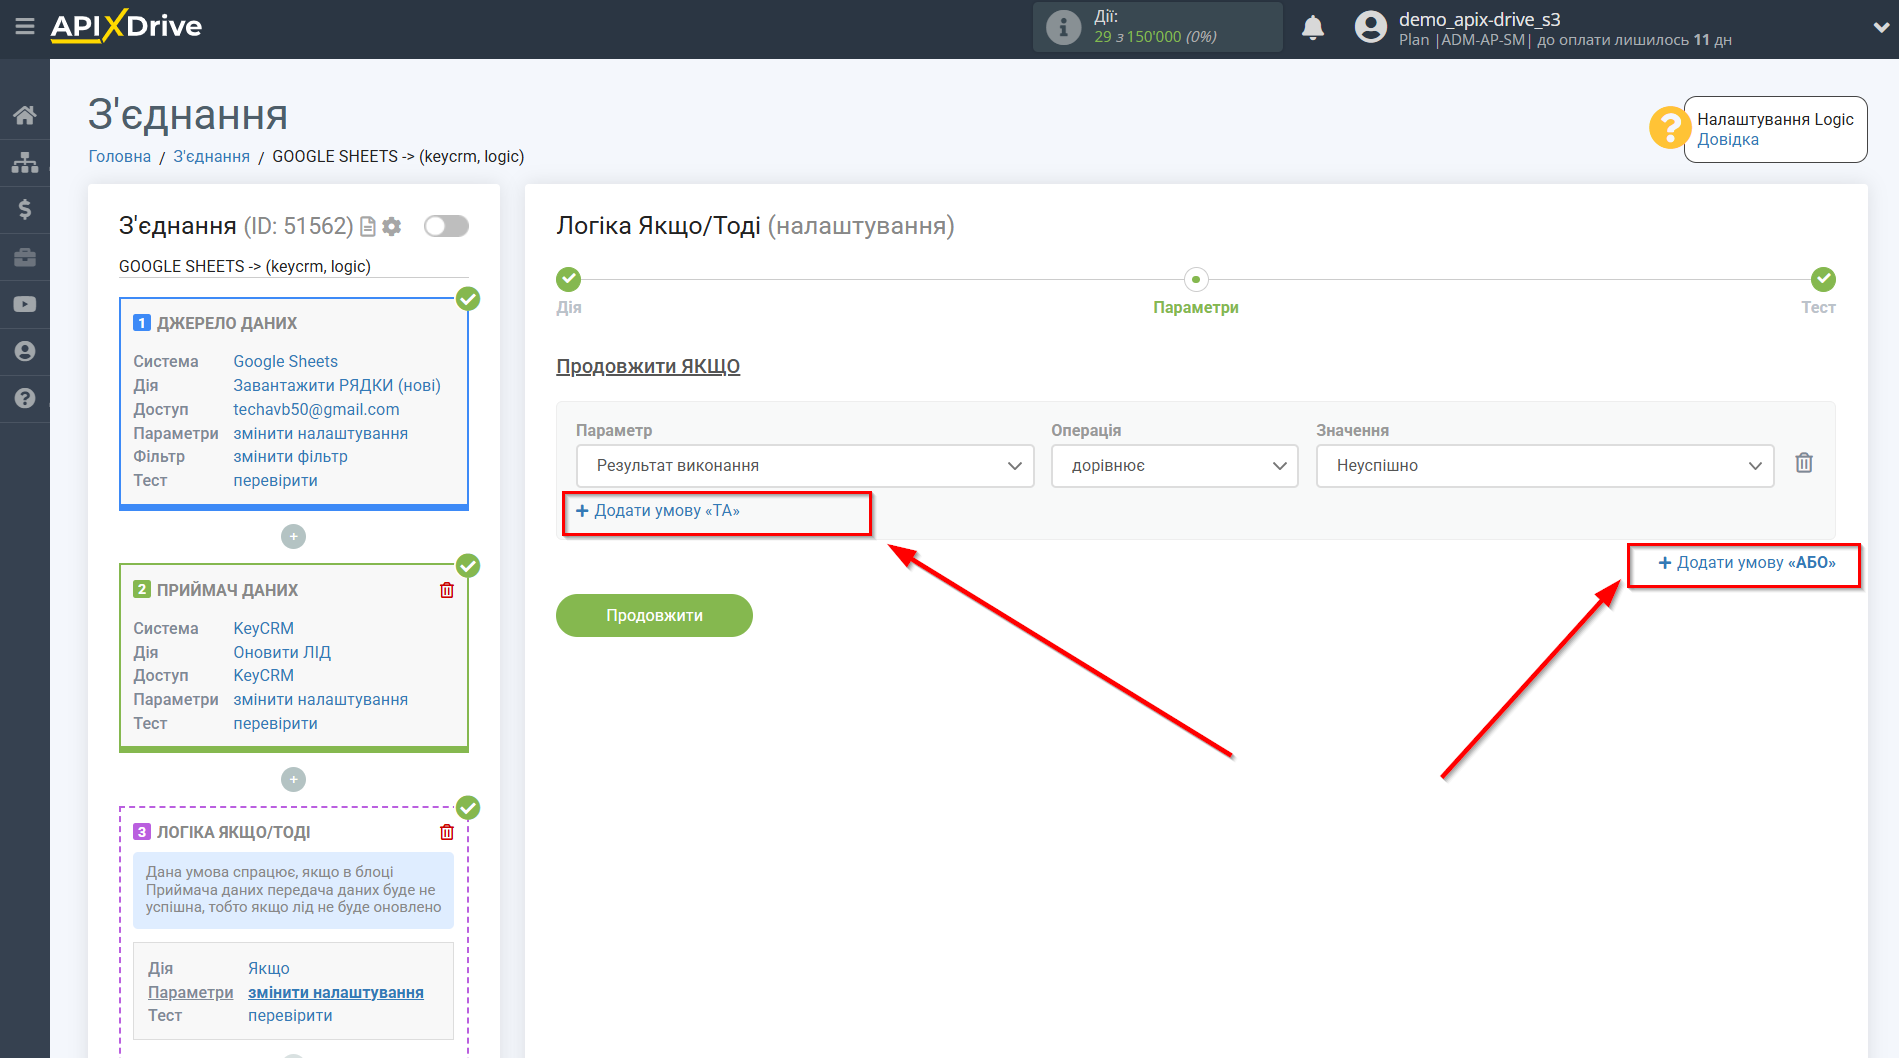Open the actions info icon
The image size is (1899, 1058).
click(1063, 27)
